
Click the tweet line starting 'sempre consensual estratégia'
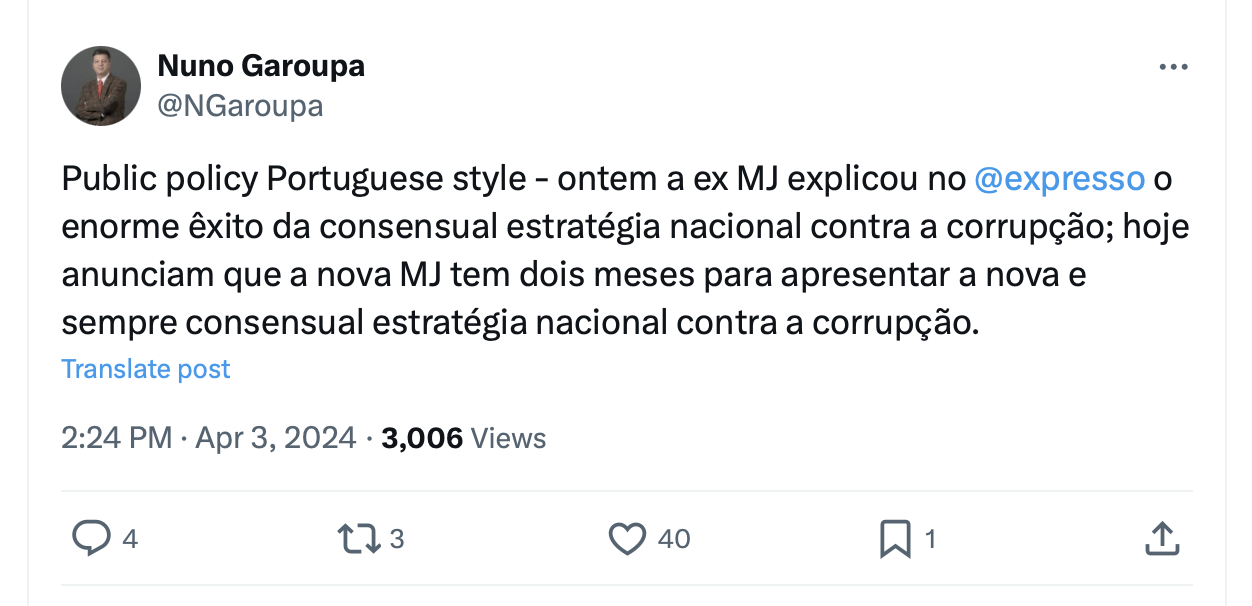coord(520,323)
